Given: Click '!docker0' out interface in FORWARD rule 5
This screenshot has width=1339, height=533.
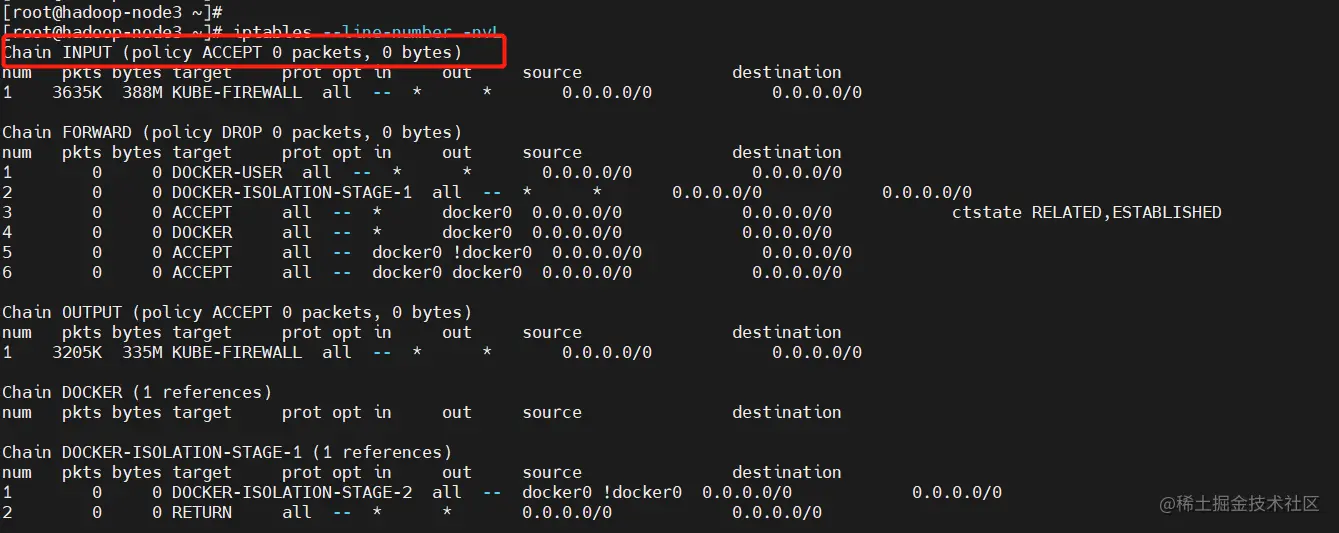Looking at the screenshot, I should point(492,252).
